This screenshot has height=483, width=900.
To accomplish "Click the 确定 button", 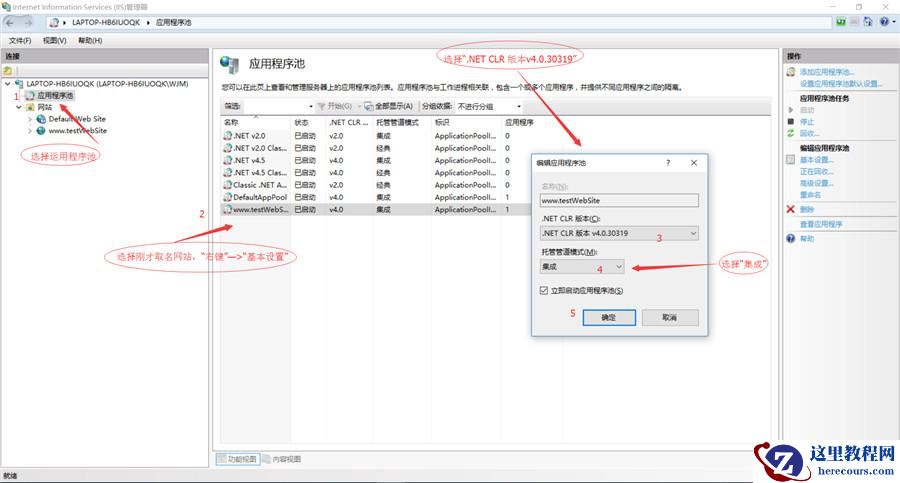I will point(609,318).
